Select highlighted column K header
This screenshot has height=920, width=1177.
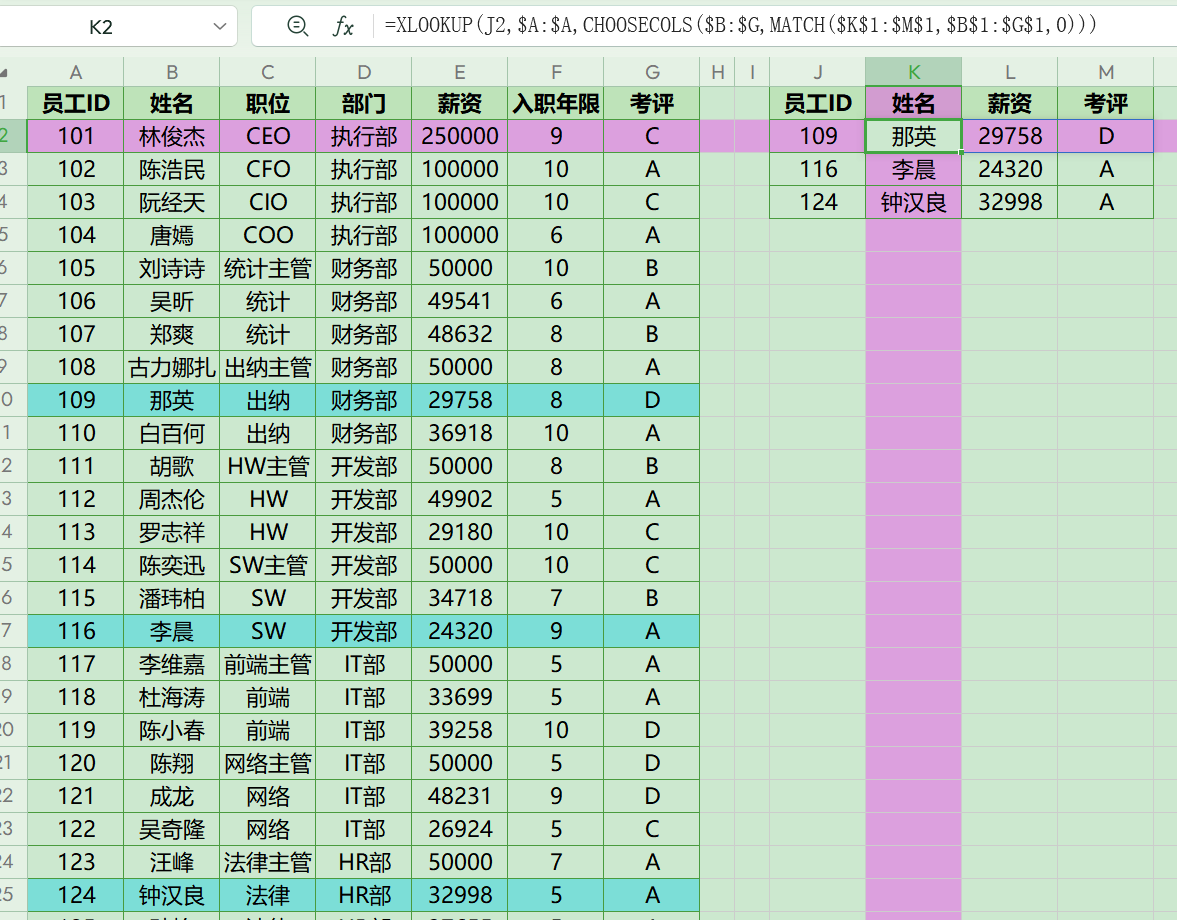click(914, 73)
